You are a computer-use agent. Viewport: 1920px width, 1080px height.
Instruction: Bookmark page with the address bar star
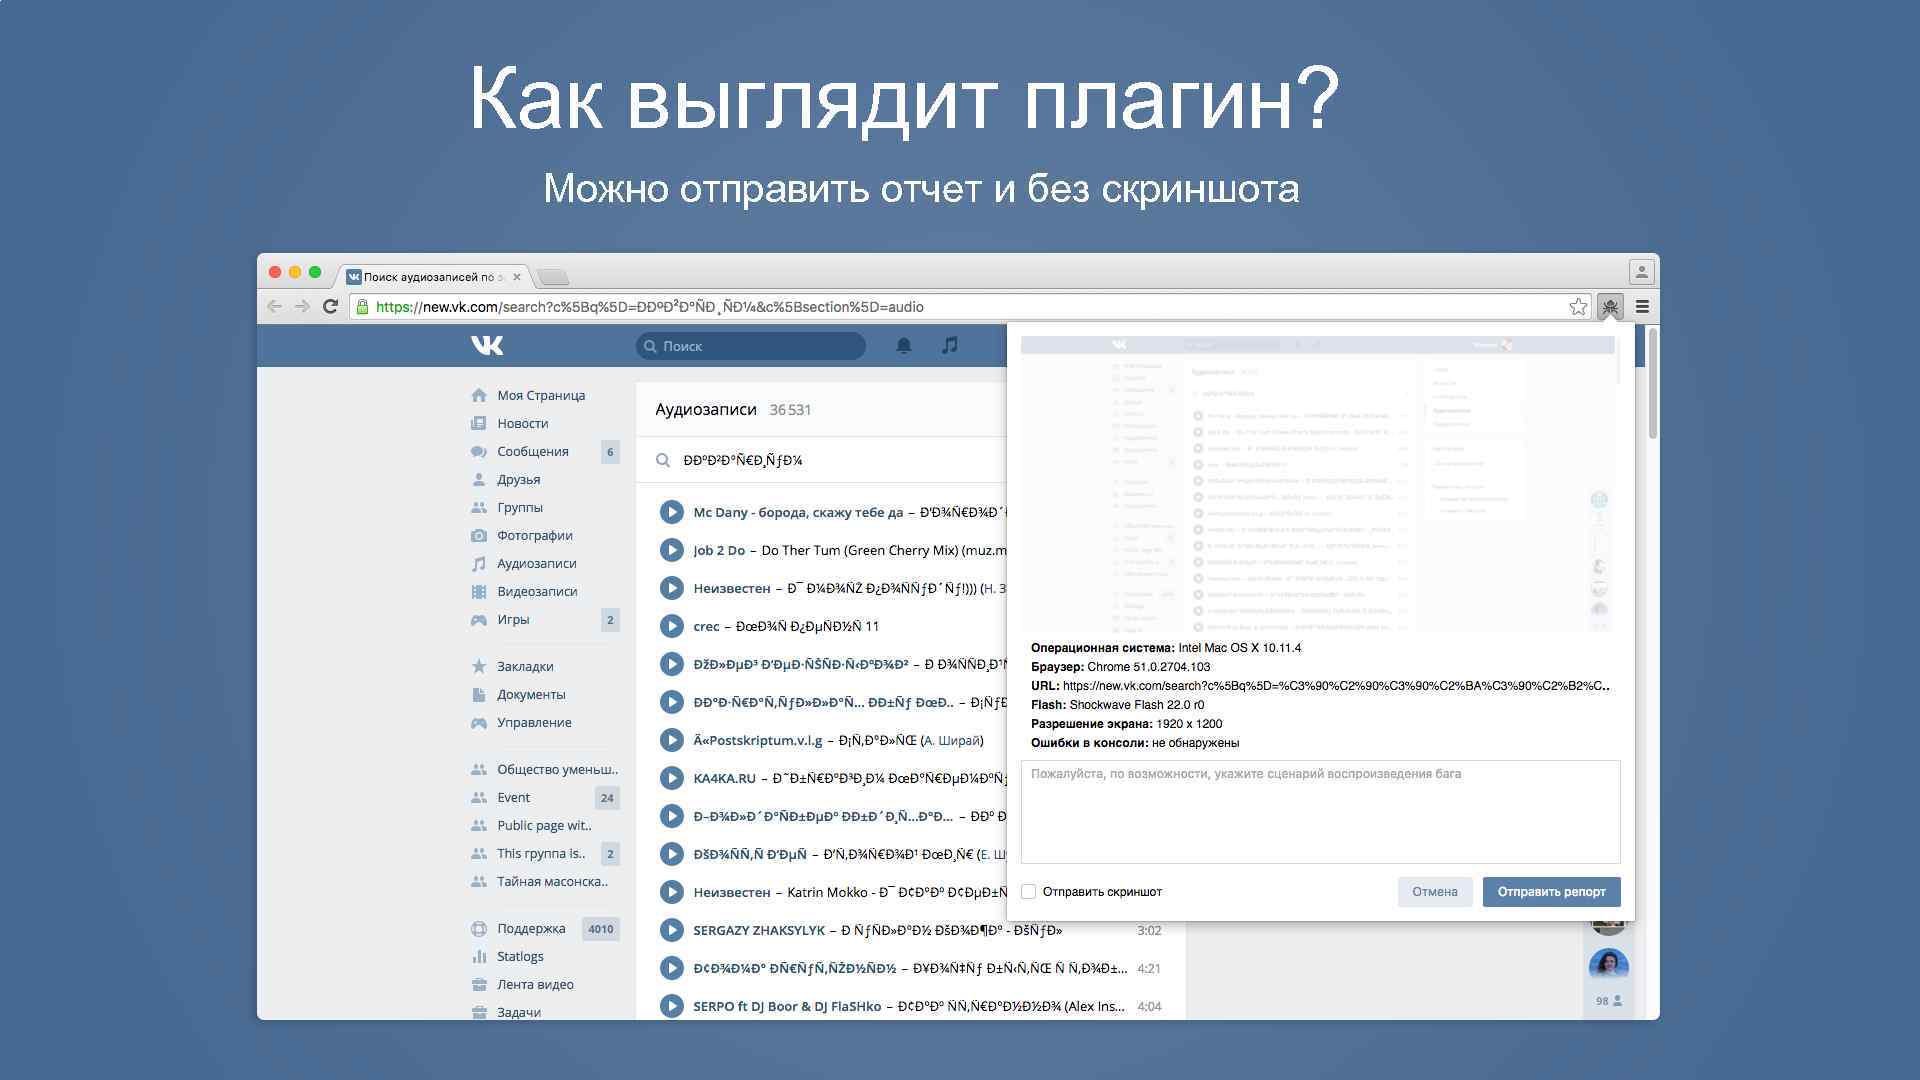click(x=1578, y=307)
